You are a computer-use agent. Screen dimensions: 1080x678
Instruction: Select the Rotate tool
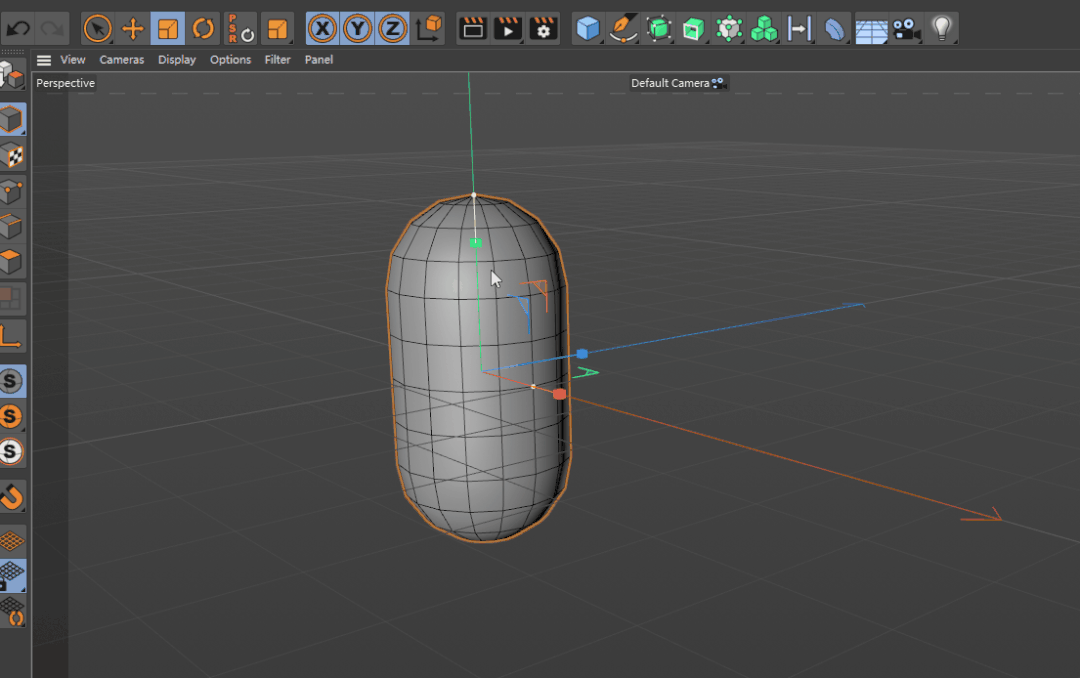[x=202, y=29]
